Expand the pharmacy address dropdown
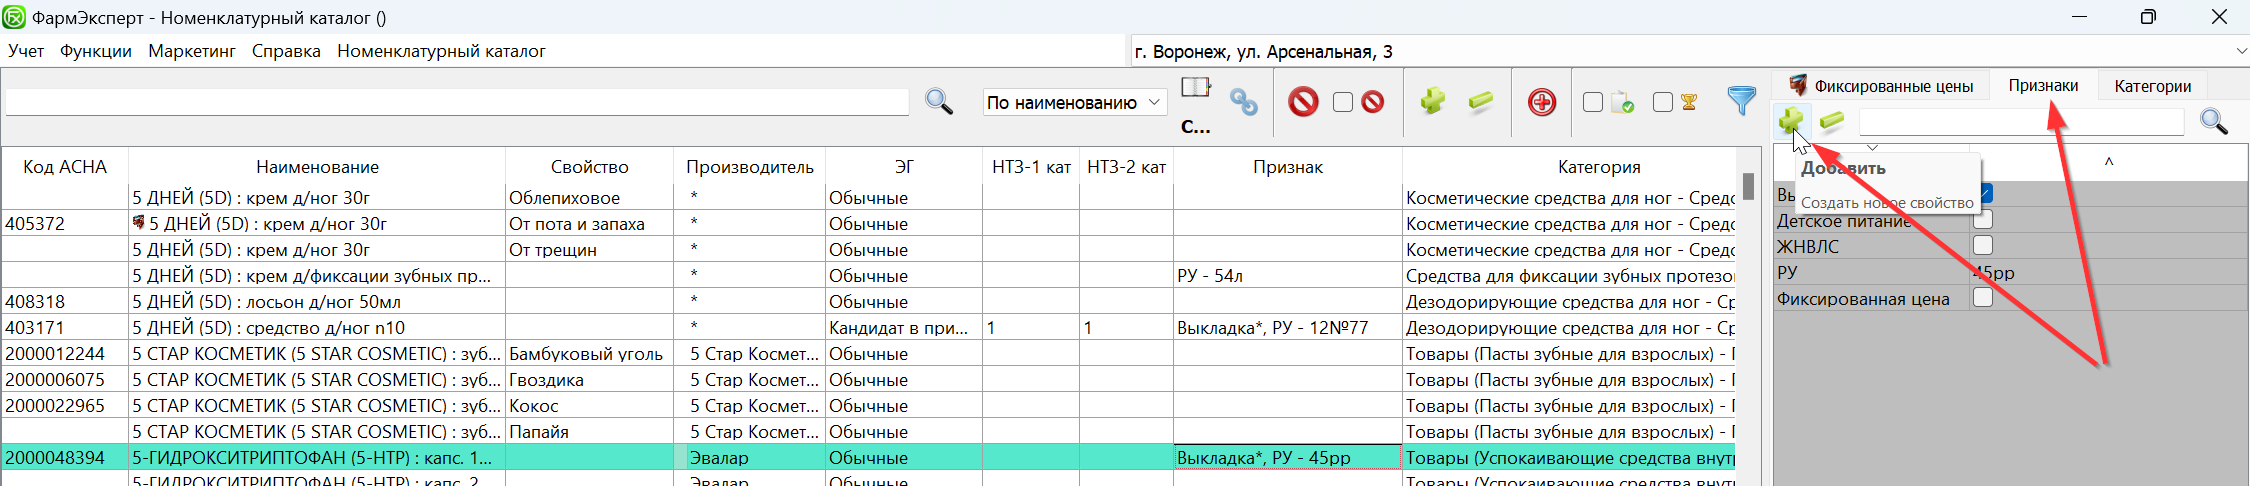Viewport: 2250px width, 486px height. tap(2240, 51)
